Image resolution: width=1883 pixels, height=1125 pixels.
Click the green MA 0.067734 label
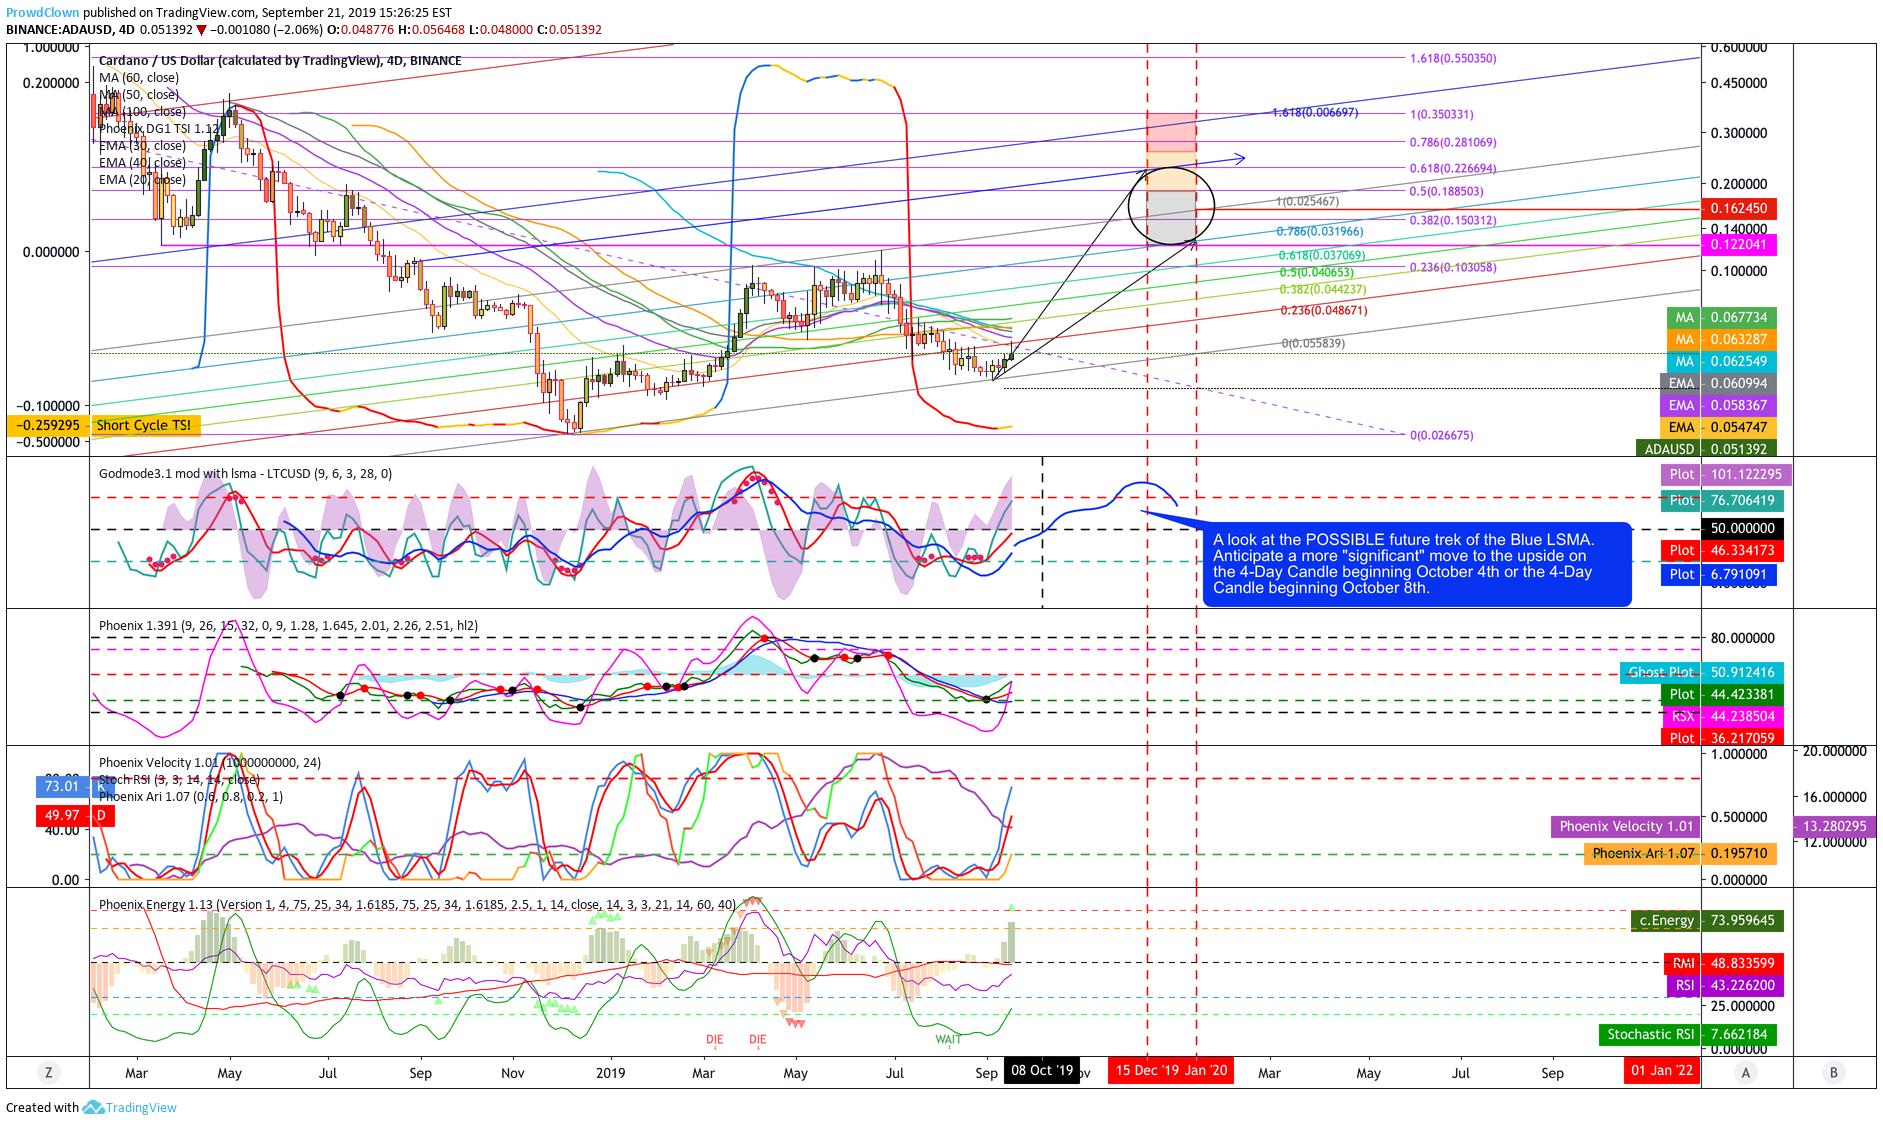click(x=1721, y=317)
